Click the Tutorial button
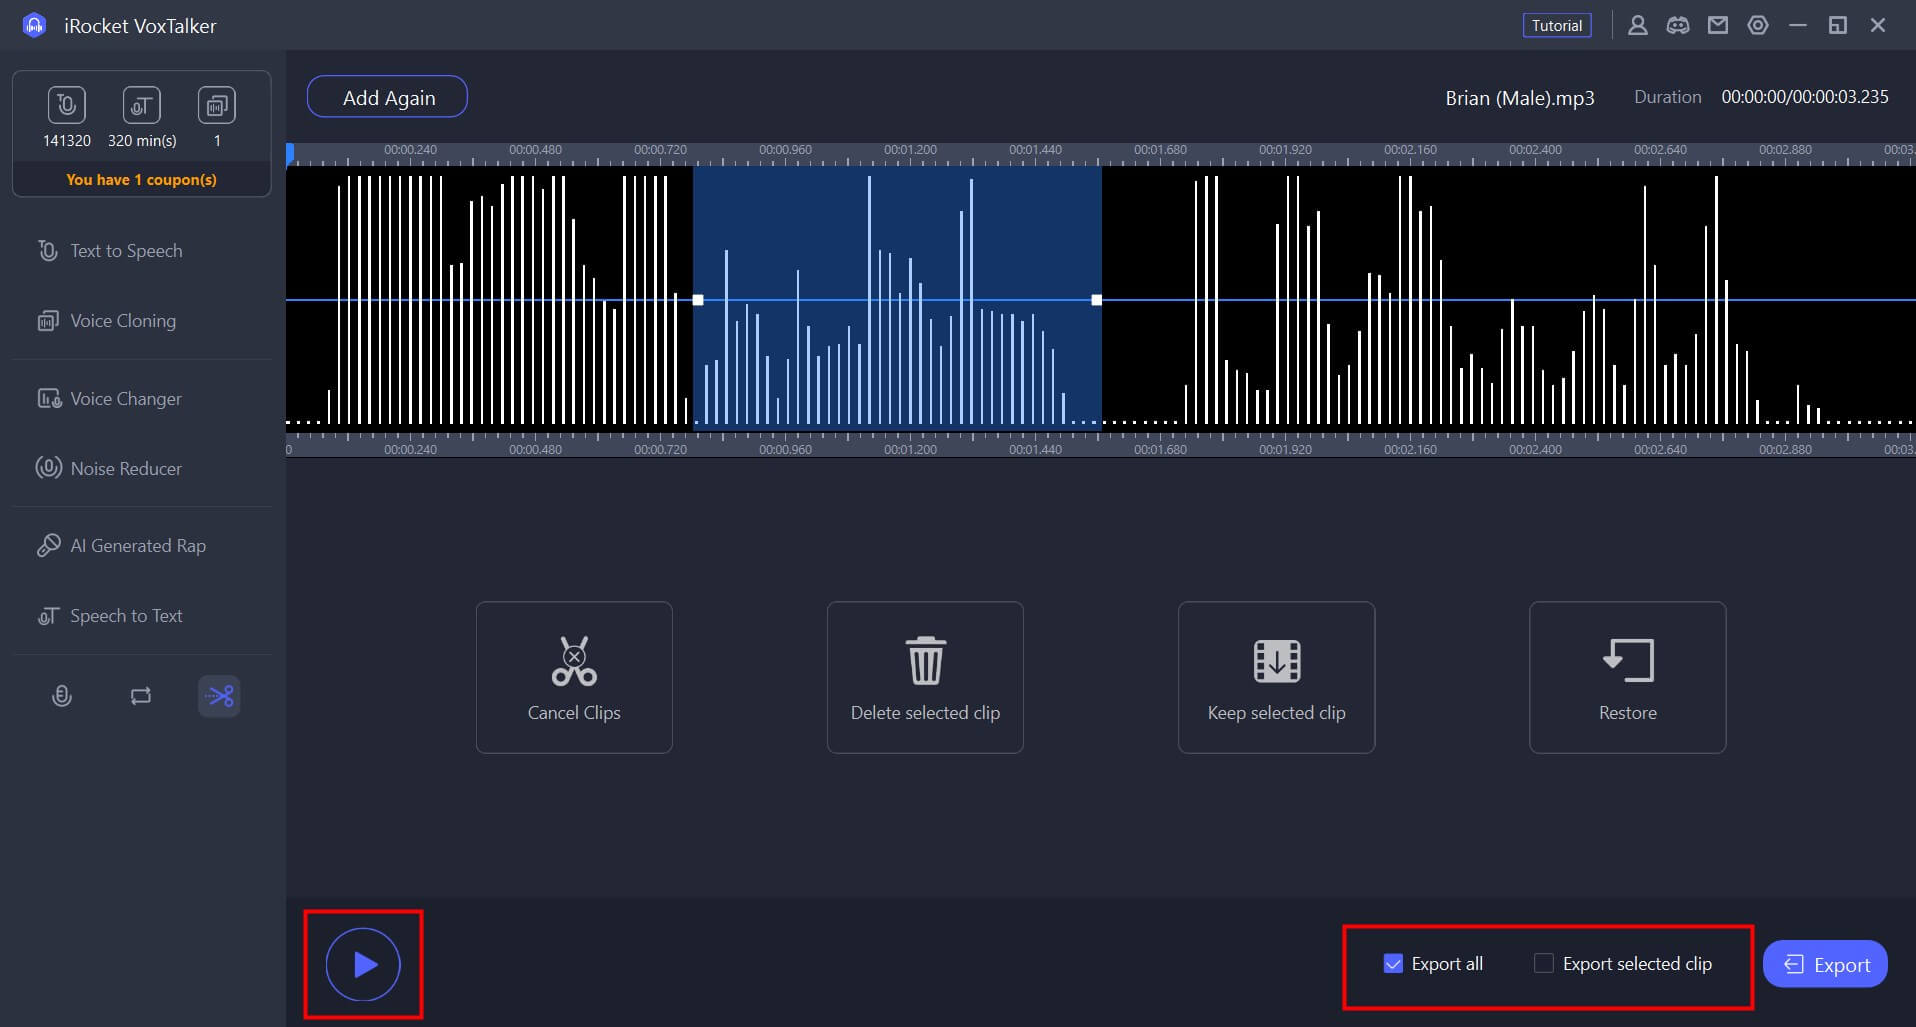 pyautogui.click(x=1557, y=25)
